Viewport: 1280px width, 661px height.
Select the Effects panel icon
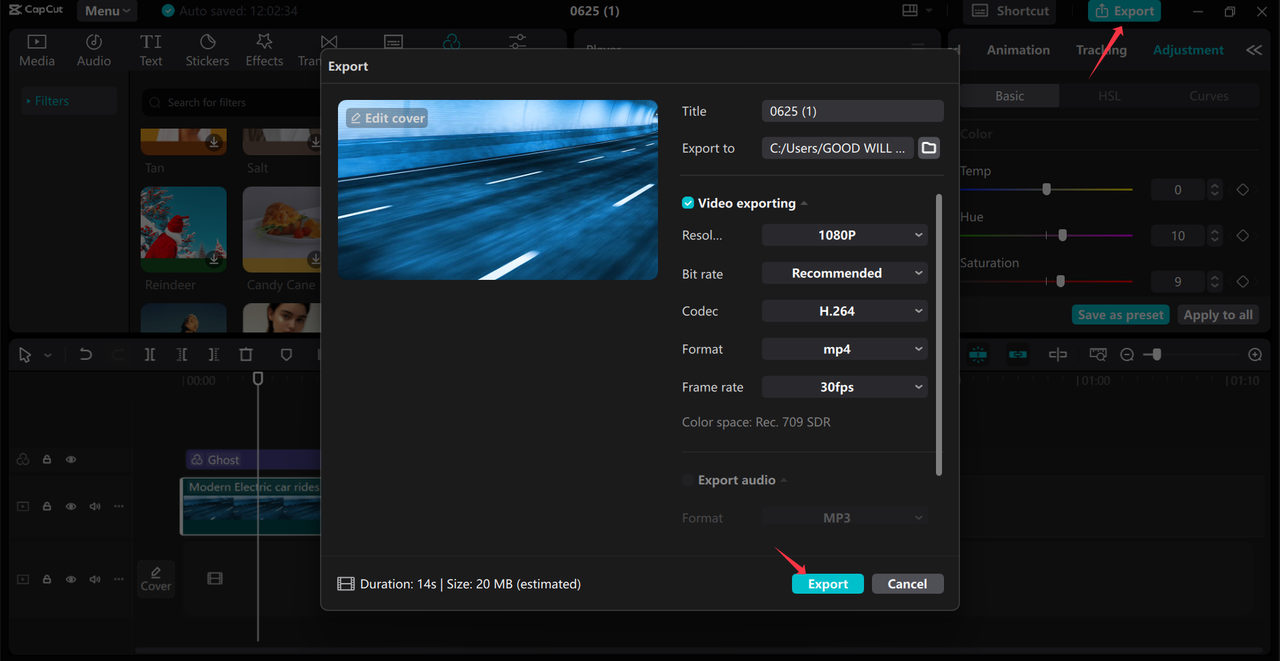tap(264, 48)
